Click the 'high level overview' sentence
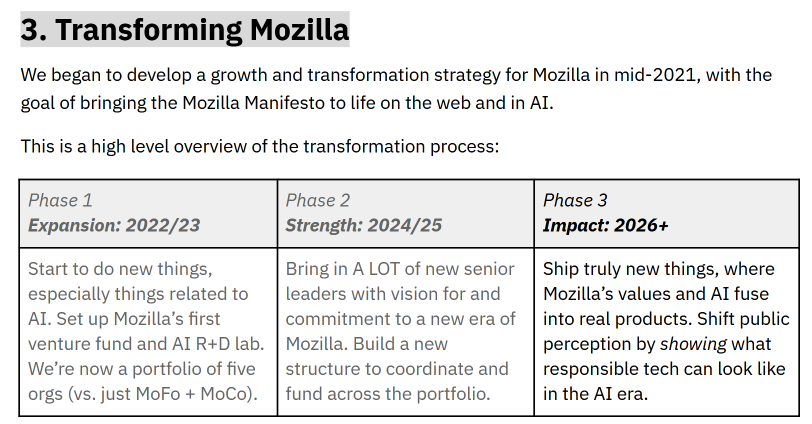The image size is (812, 424). (x=259, y=147)
